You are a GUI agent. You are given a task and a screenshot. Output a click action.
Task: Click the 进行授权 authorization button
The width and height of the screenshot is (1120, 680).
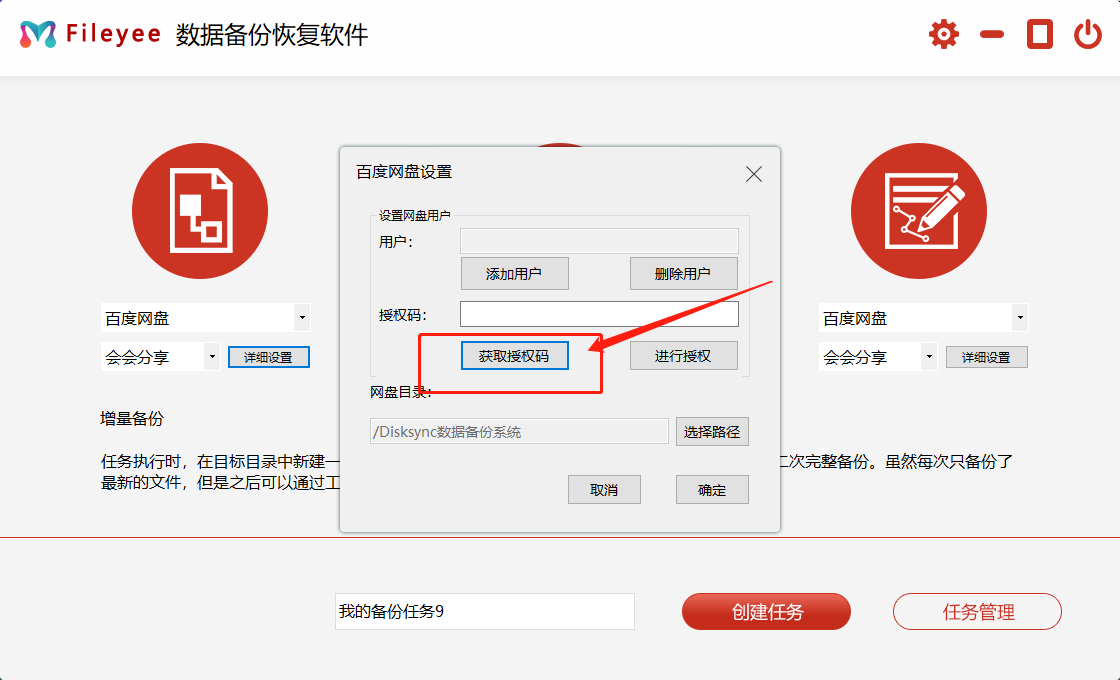pyautogui.click(x=684, y=355)
